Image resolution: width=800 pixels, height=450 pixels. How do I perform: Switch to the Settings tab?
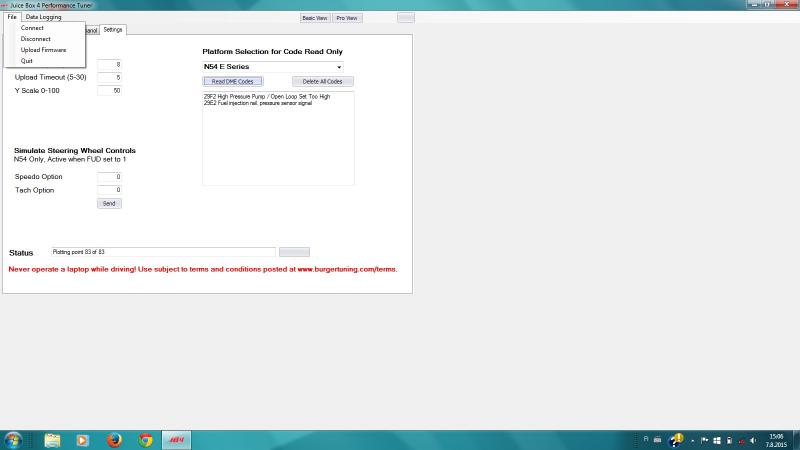(x=113, y=30)
